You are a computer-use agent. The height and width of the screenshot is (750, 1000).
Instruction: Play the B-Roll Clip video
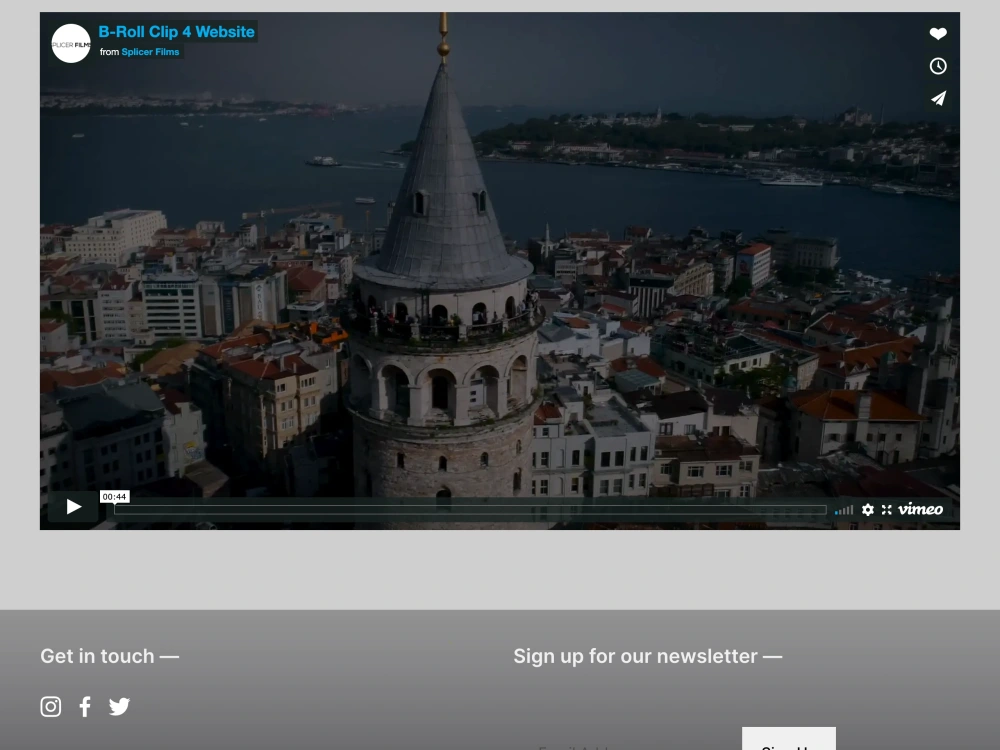[x=73, y=507]
